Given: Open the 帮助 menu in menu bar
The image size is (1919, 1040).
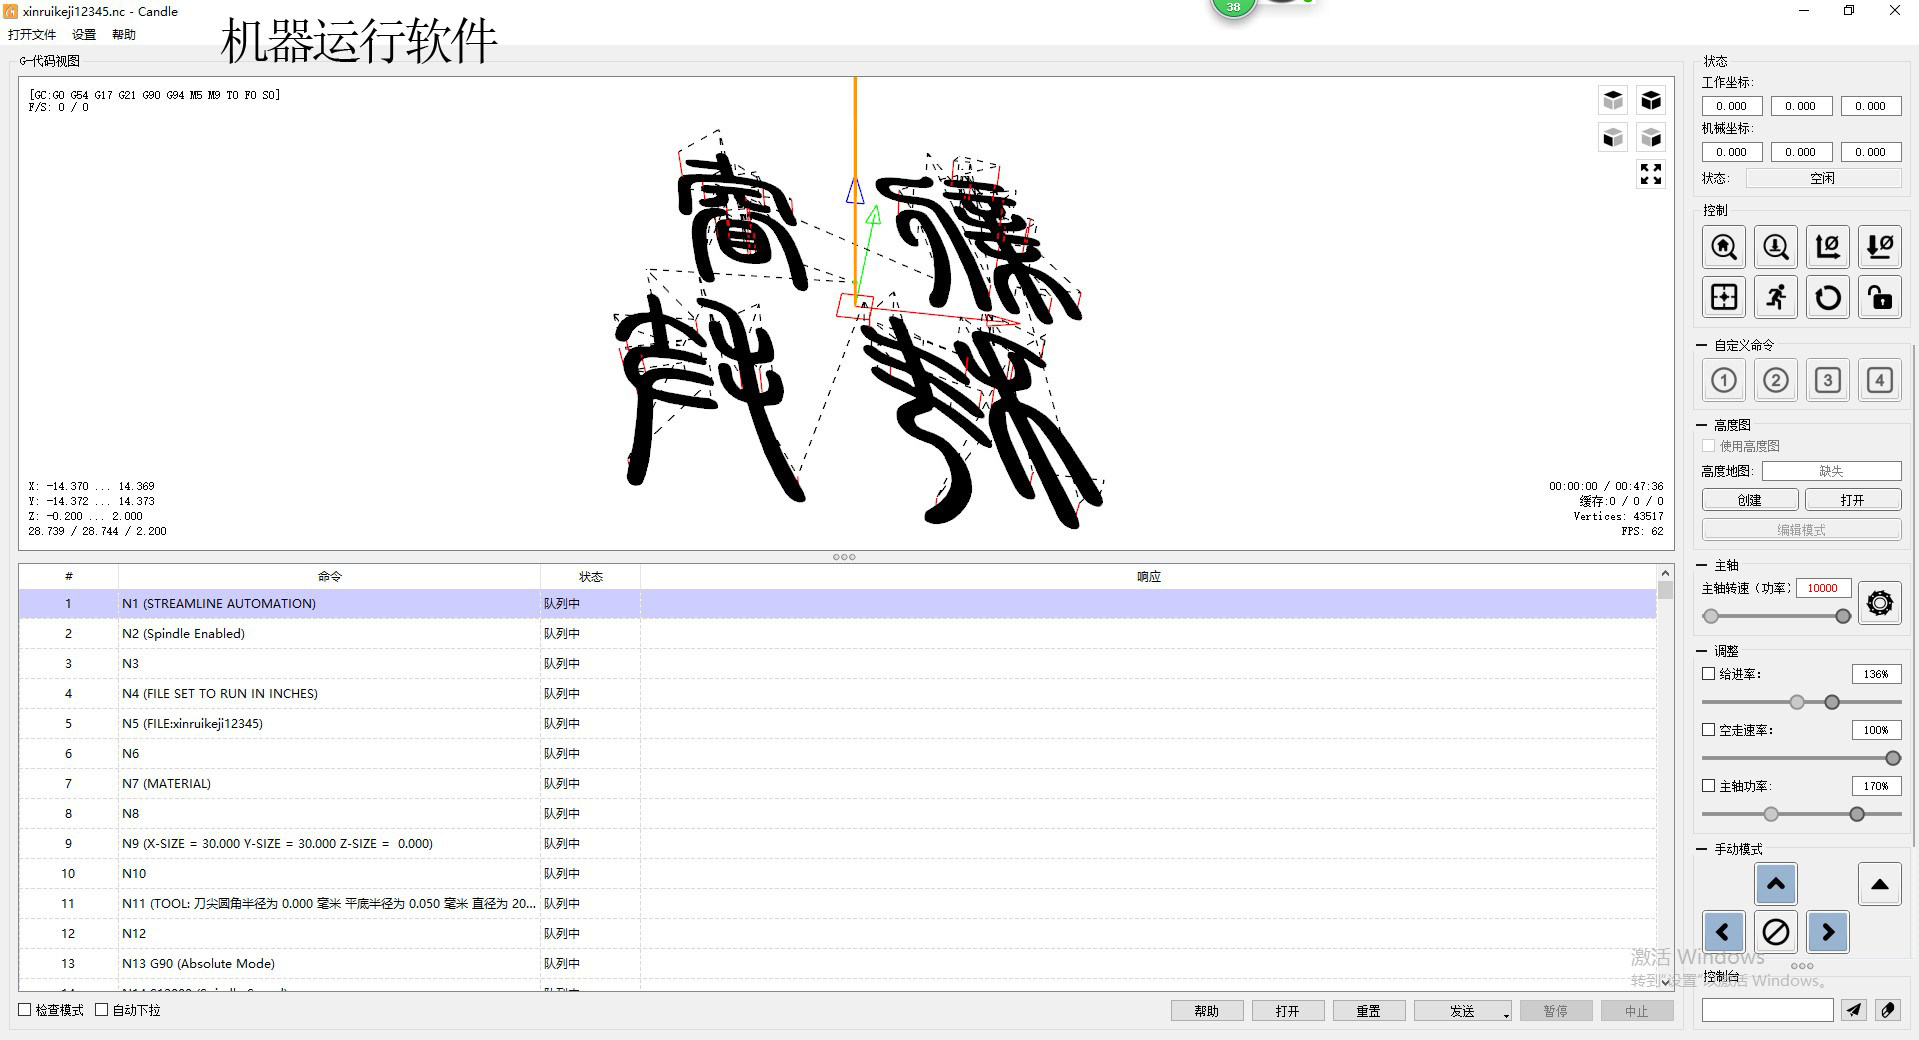Looking at the screenshot, I should pos(124,35).
